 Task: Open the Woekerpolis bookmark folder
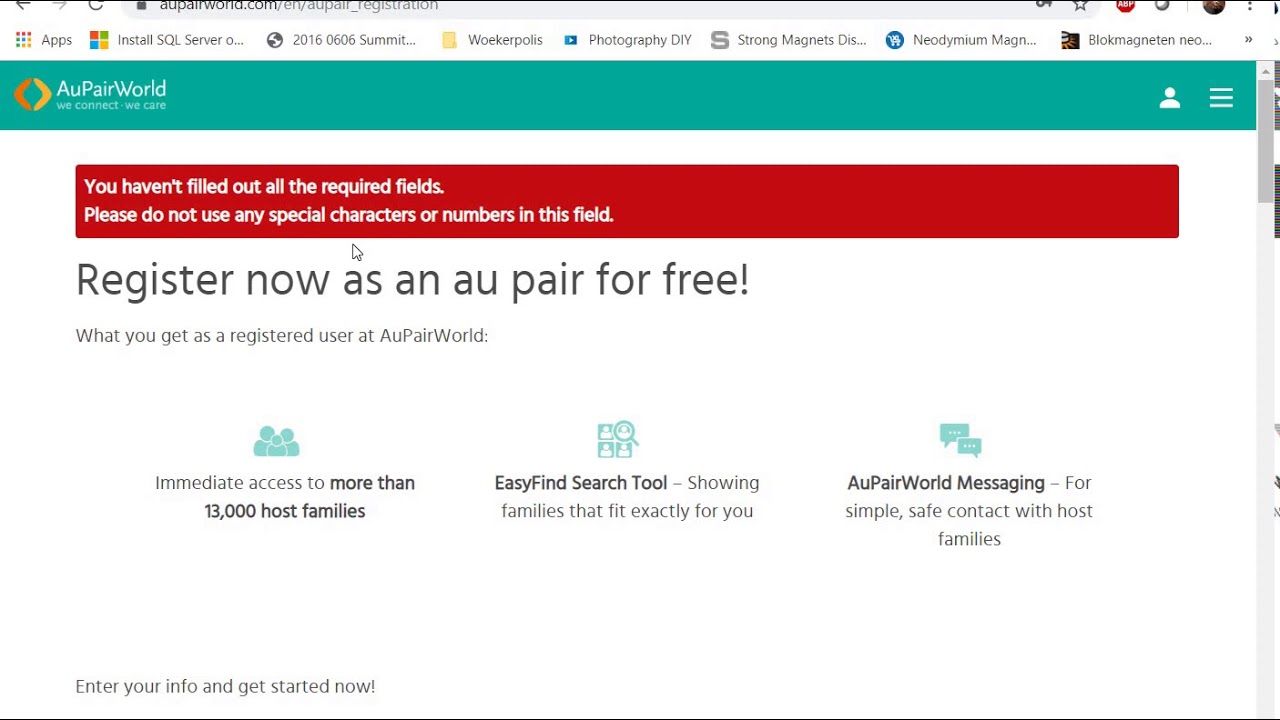pos(492,40)
